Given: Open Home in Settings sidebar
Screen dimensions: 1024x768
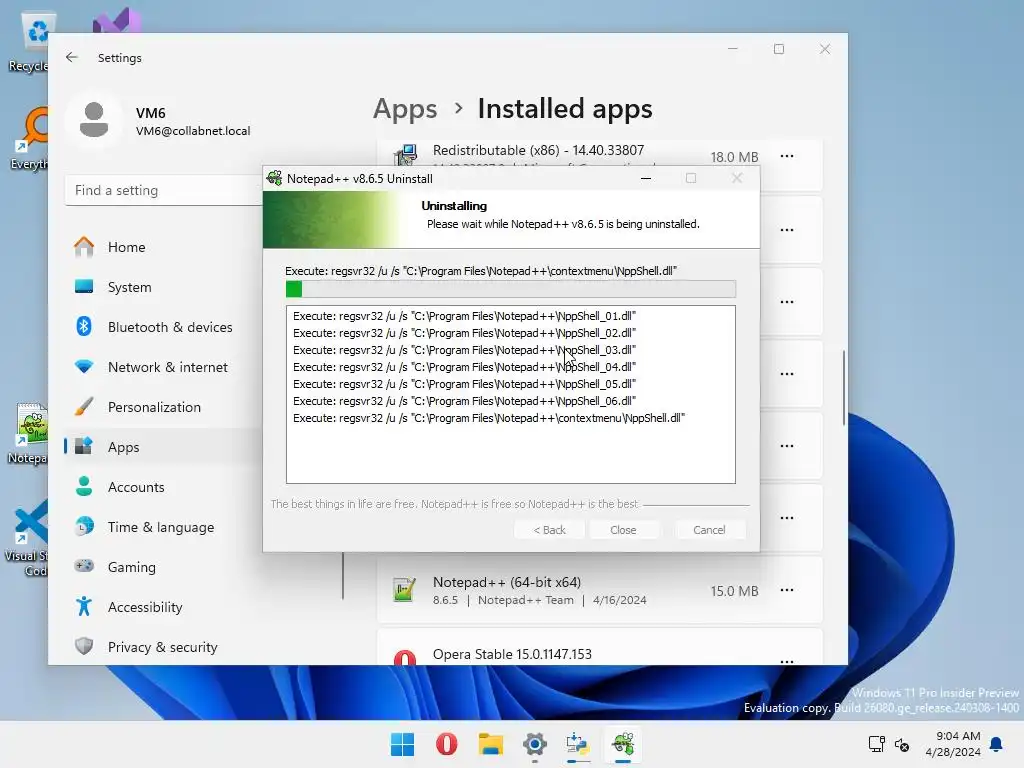Looking at the screenshot, I should coord(163,247).
